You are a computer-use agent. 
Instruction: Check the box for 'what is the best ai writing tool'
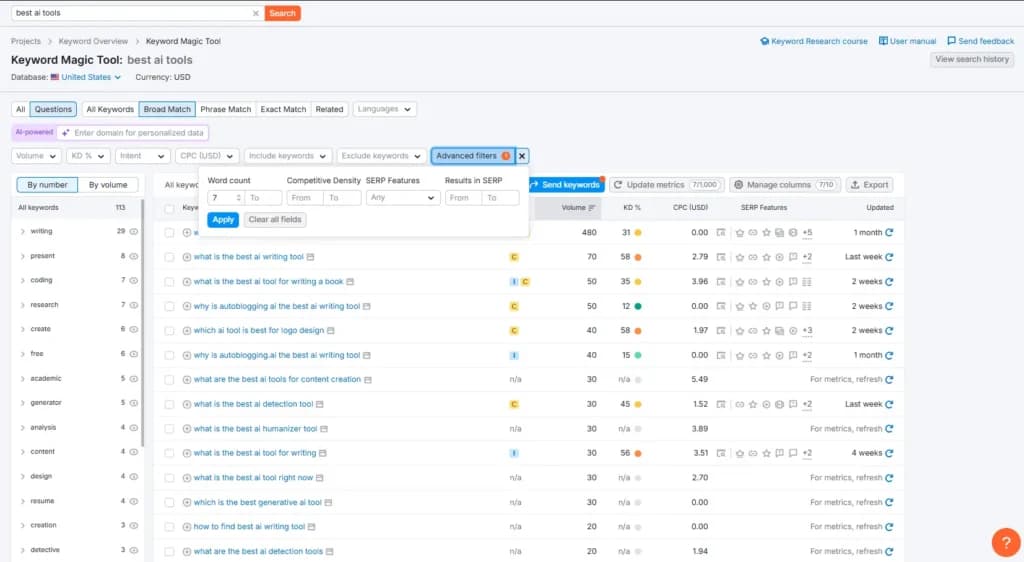click(169, 257)
